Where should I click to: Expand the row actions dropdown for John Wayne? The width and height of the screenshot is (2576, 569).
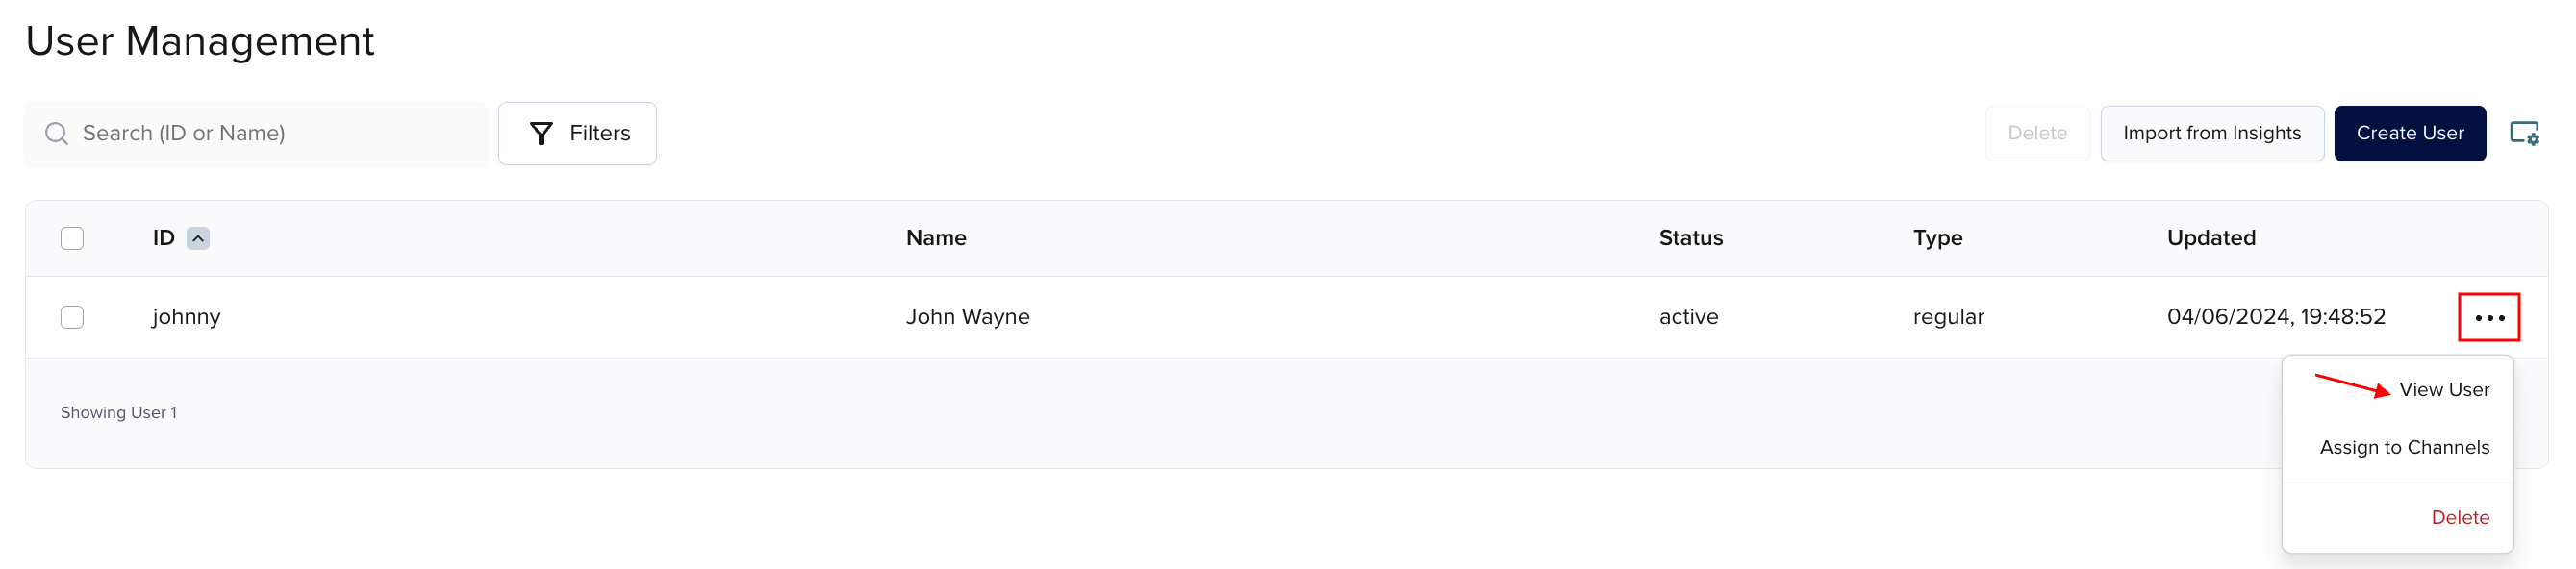pyautogui.click(x=2489, y=317)
